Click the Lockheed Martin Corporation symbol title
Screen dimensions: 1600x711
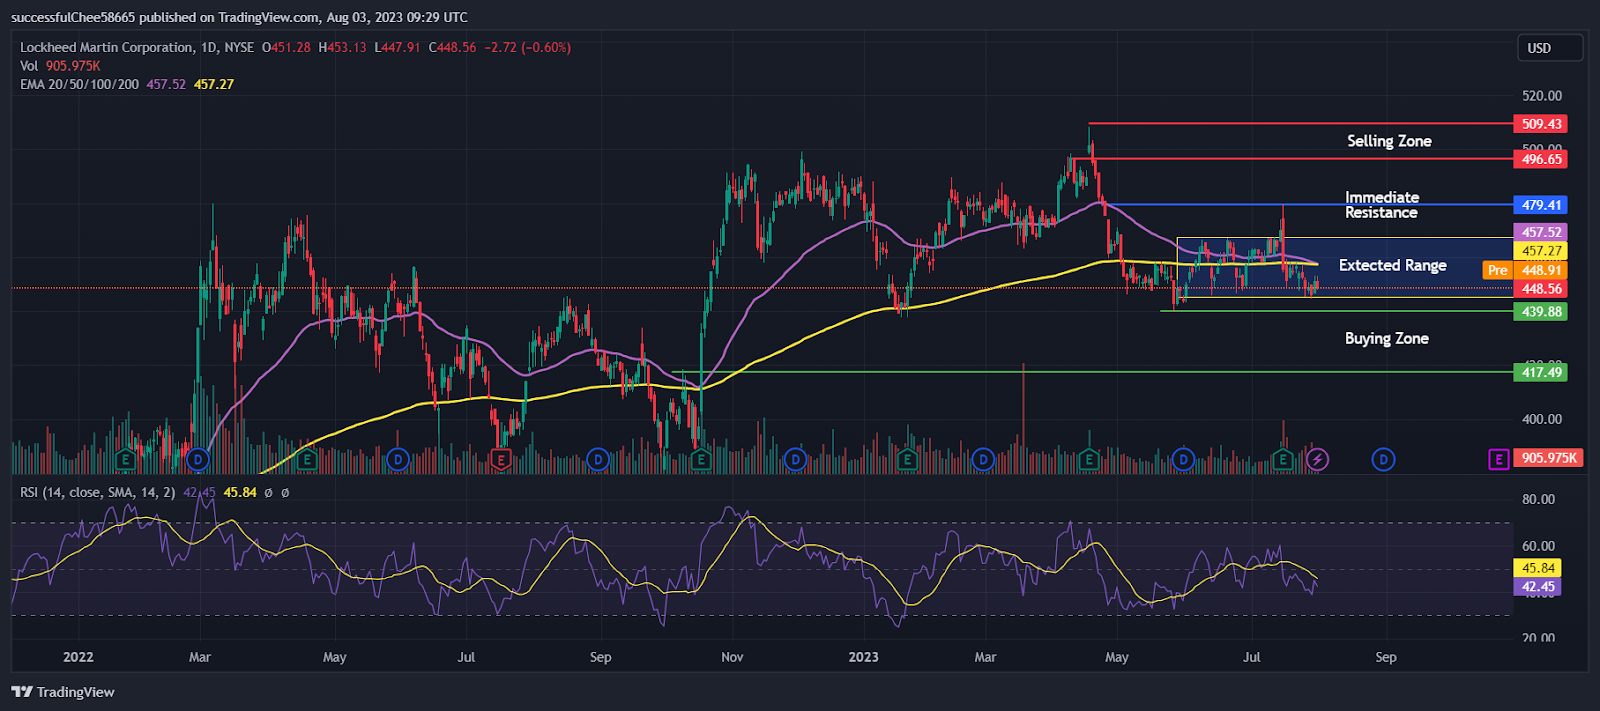107,47
